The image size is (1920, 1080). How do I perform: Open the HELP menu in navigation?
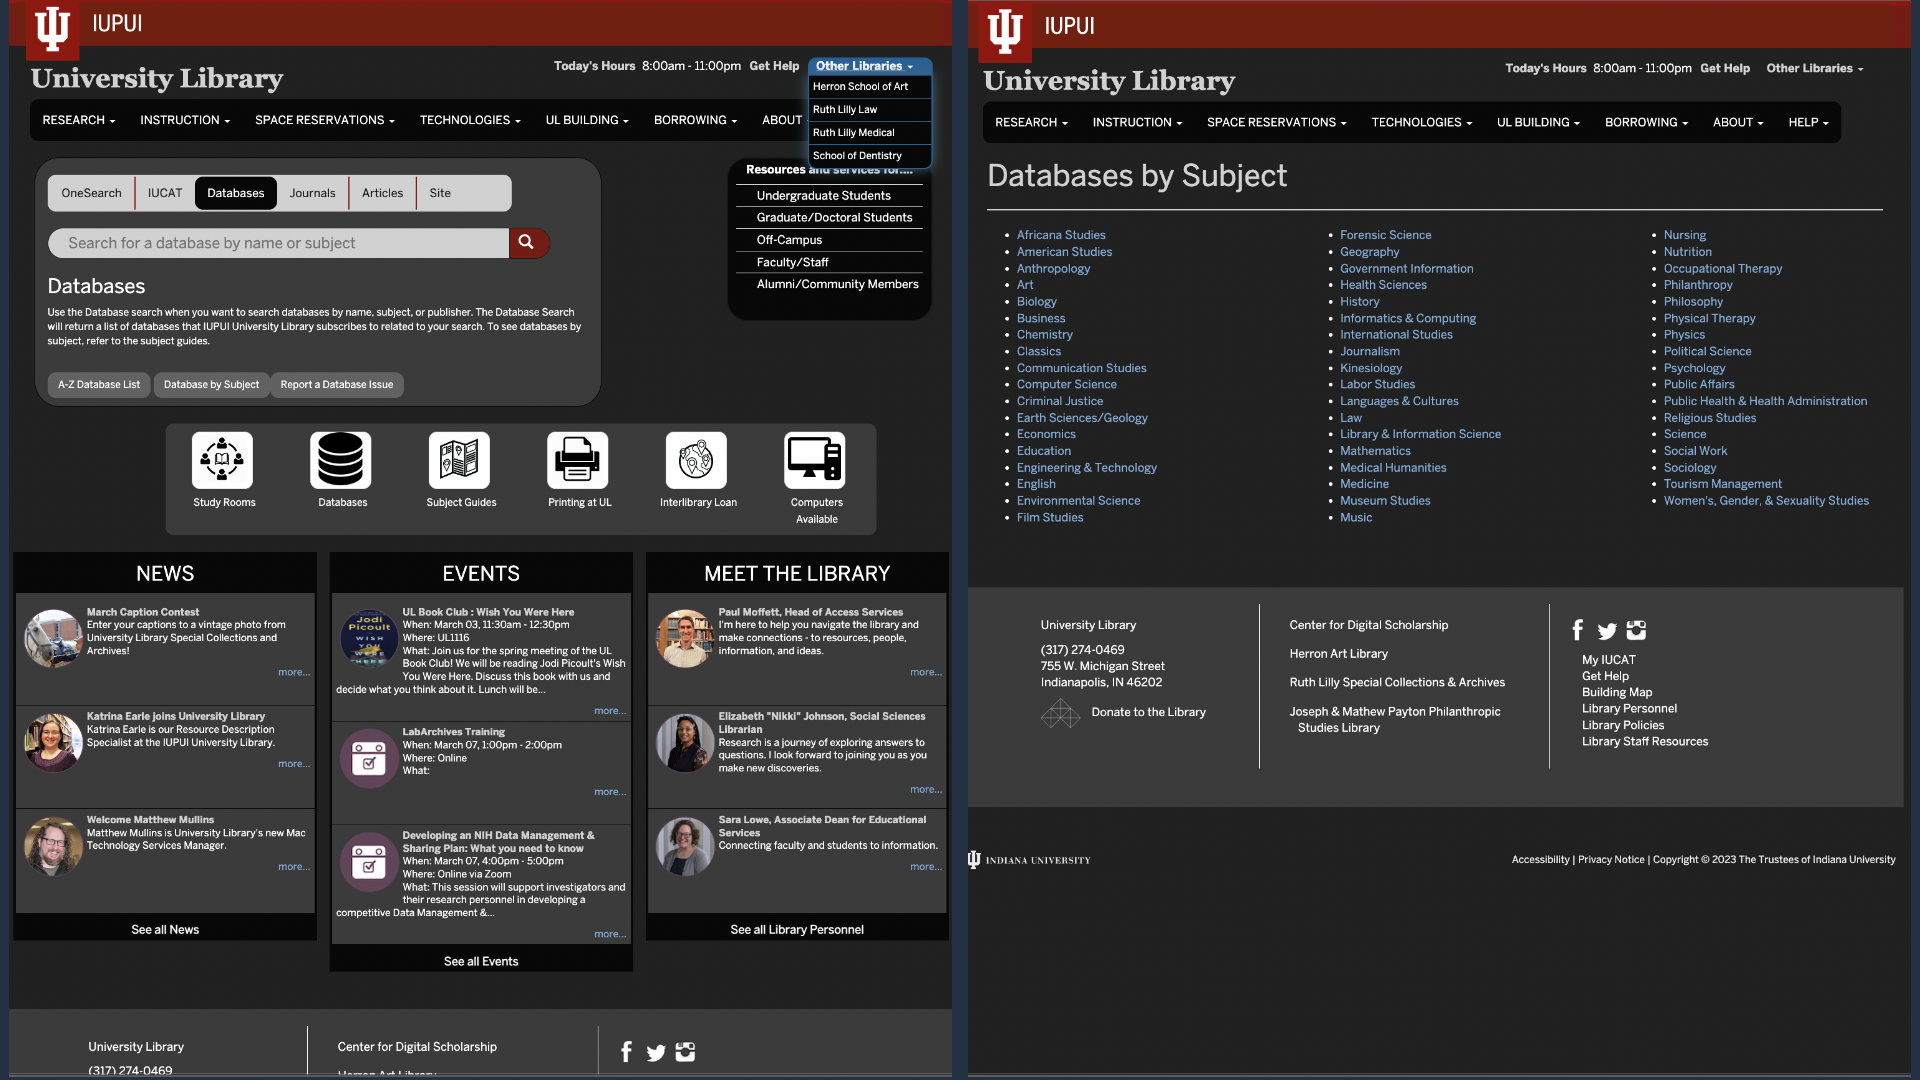pos(1808,122)
